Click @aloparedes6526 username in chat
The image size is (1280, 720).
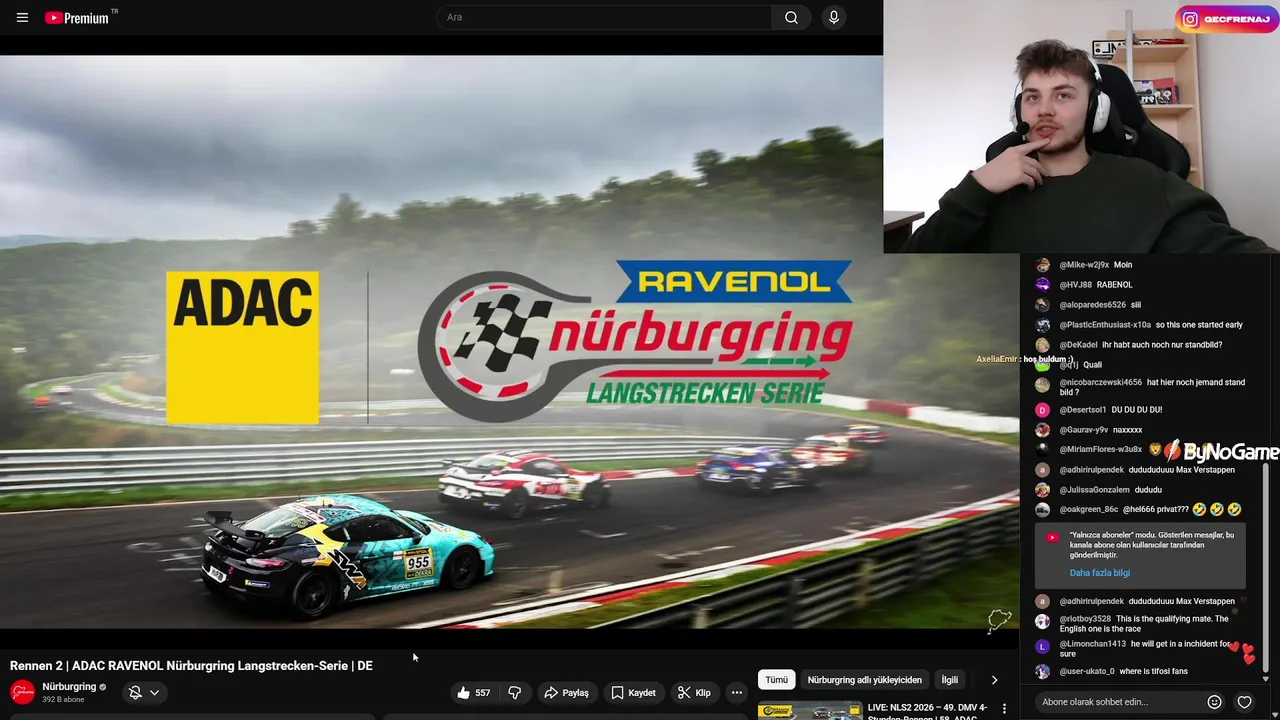pyautogui.click(x=1093, y=305)
